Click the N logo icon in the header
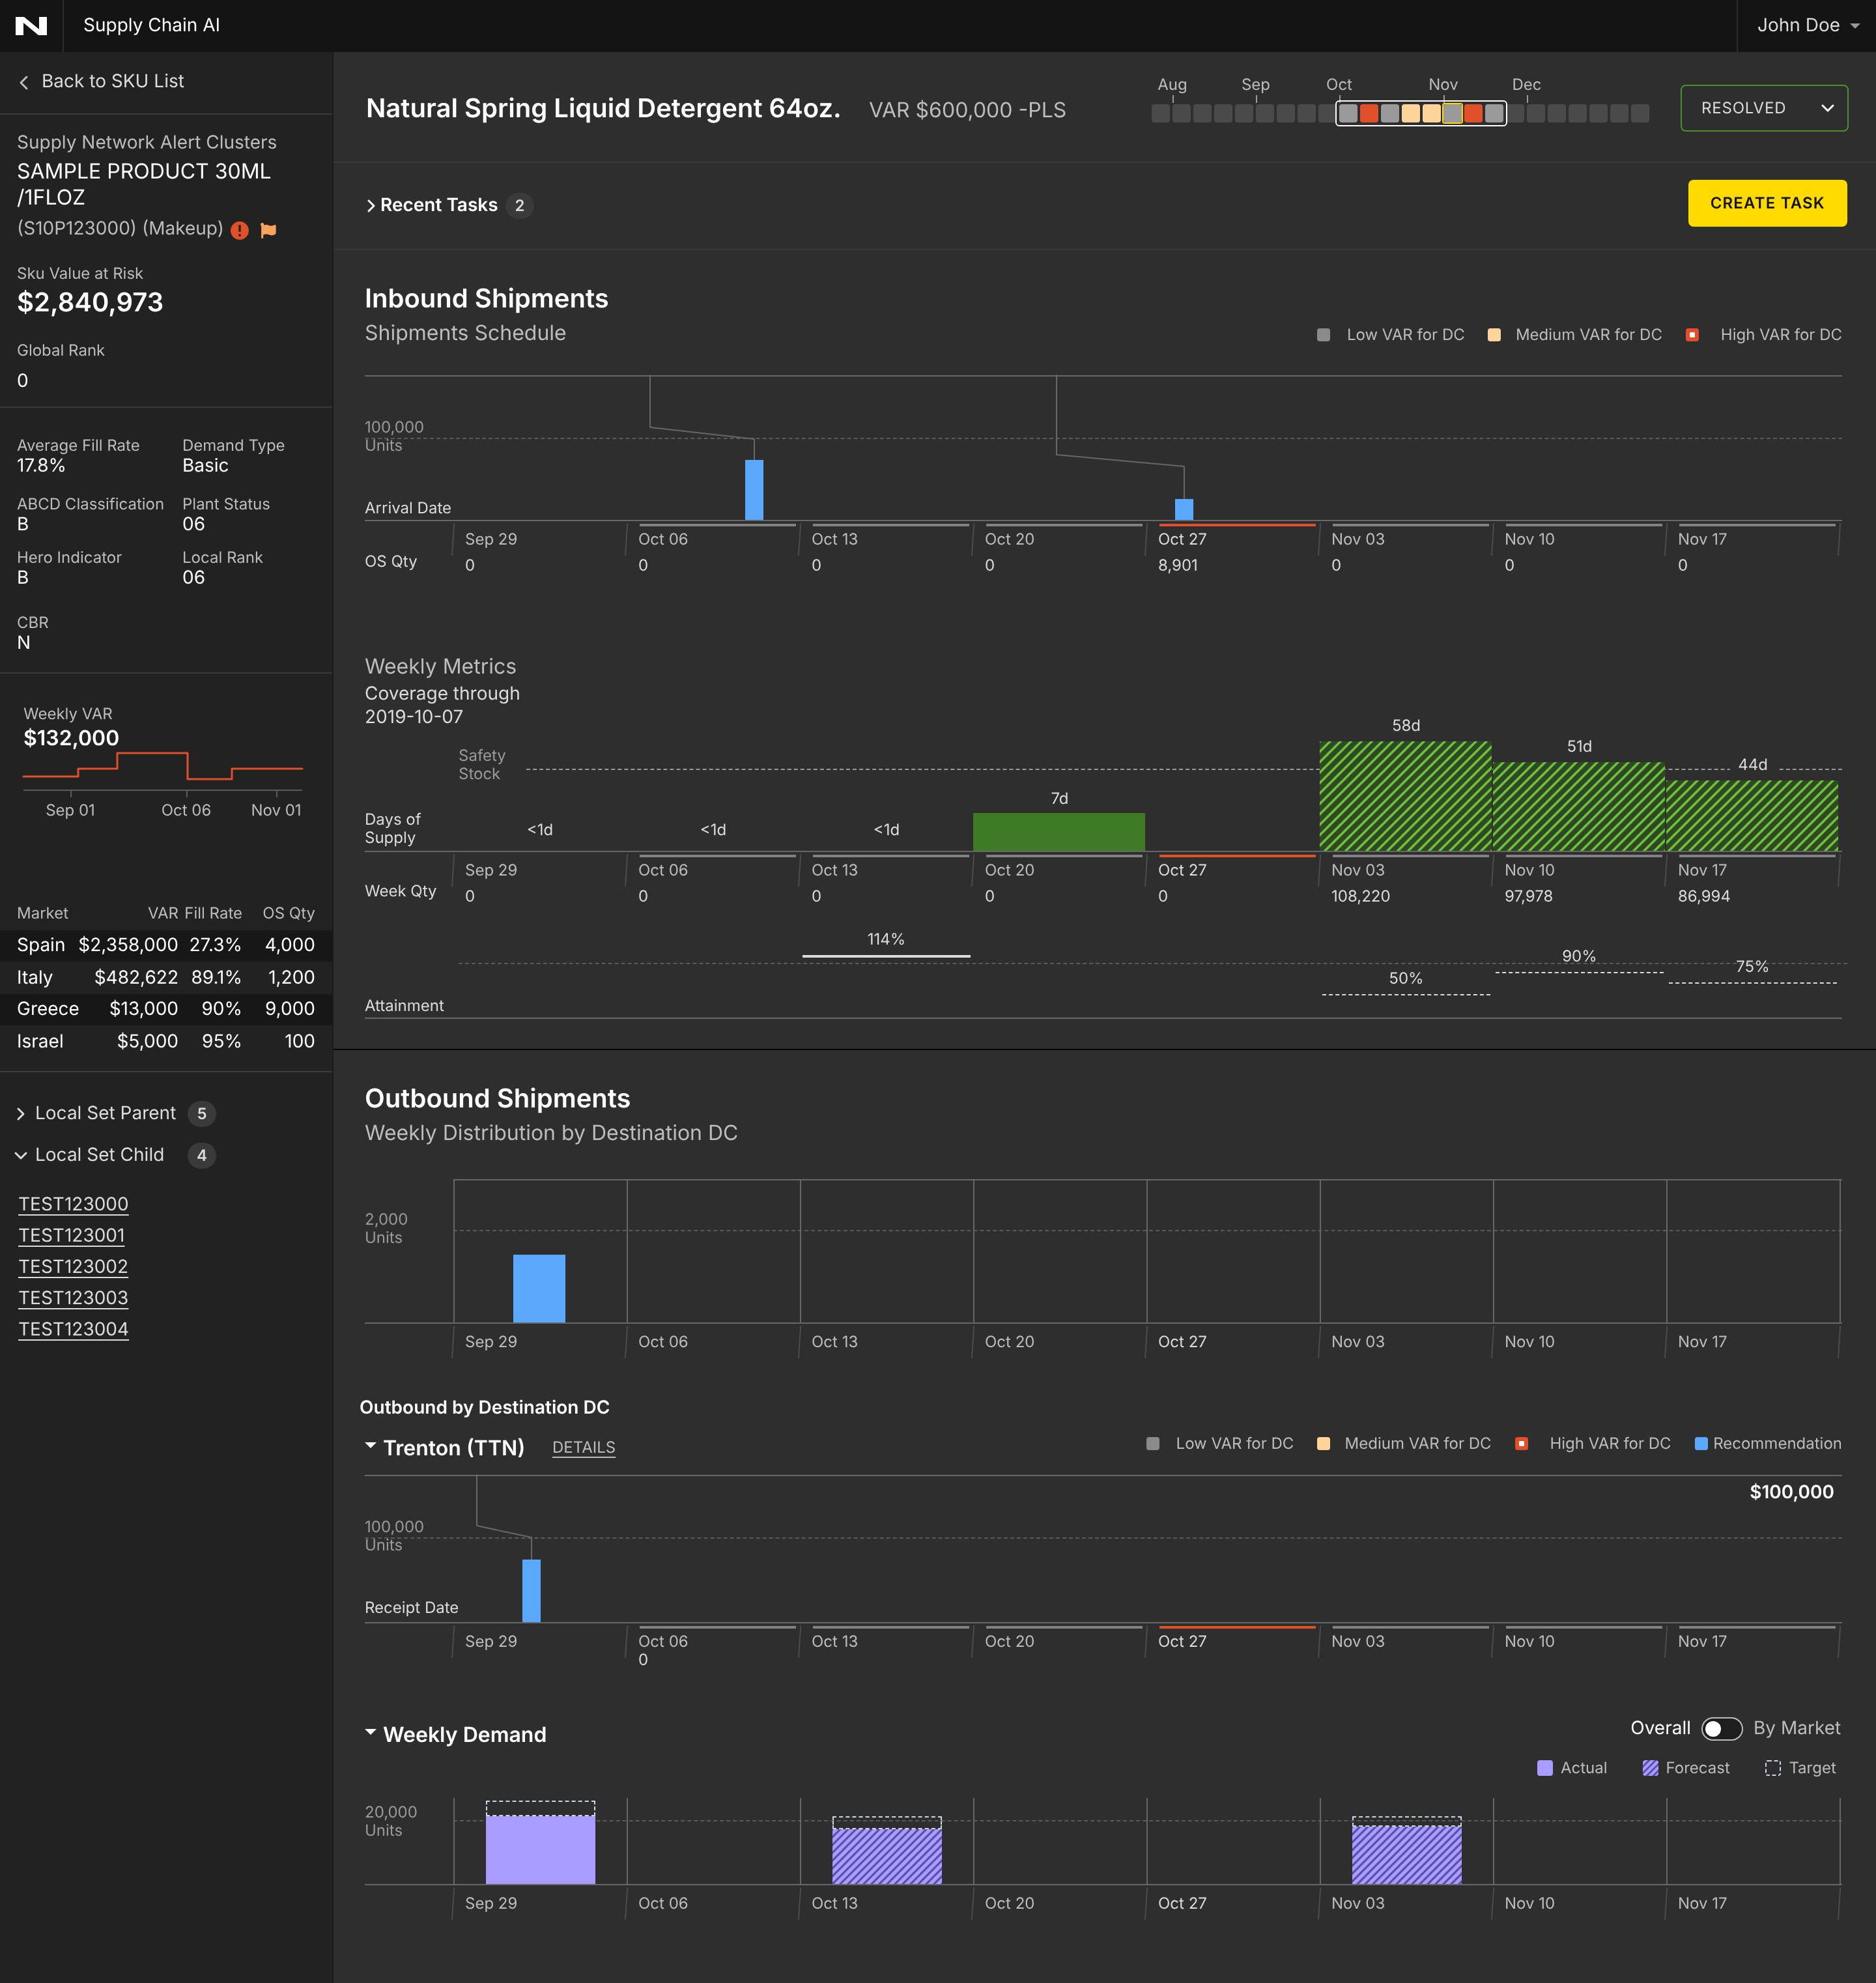Viewport: 1876px width, 1983px height. pyautogui.click(x=31, y=26)
